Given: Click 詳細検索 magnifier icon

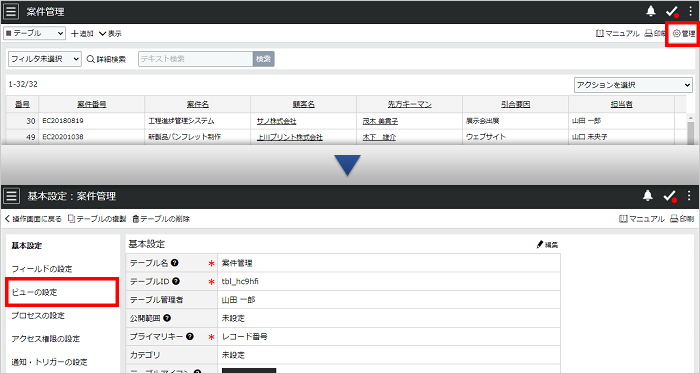Looking at the screenshot, I should [91, 59].
